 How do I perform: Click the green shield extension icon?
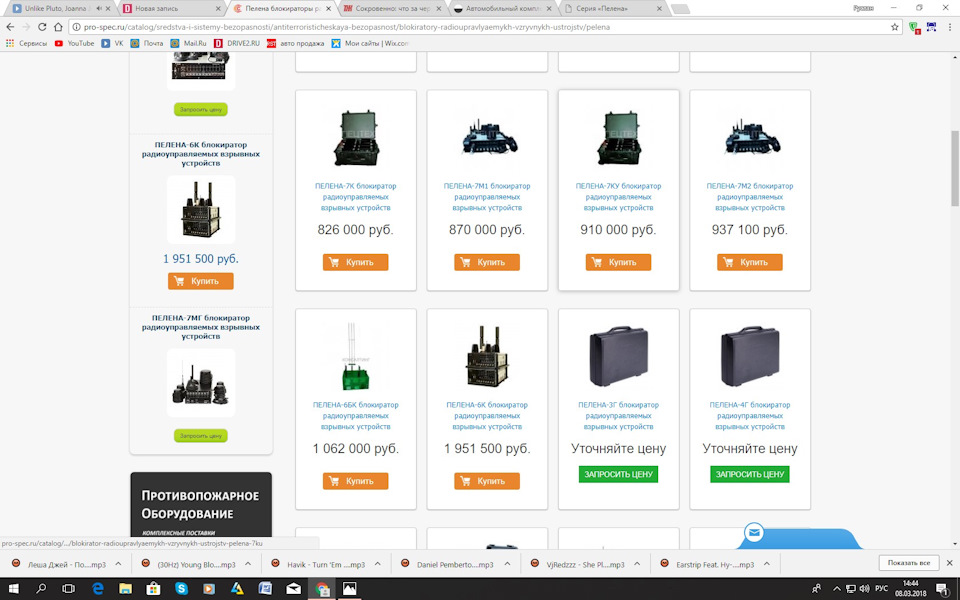pyautogui.click(x=913, y=27)
